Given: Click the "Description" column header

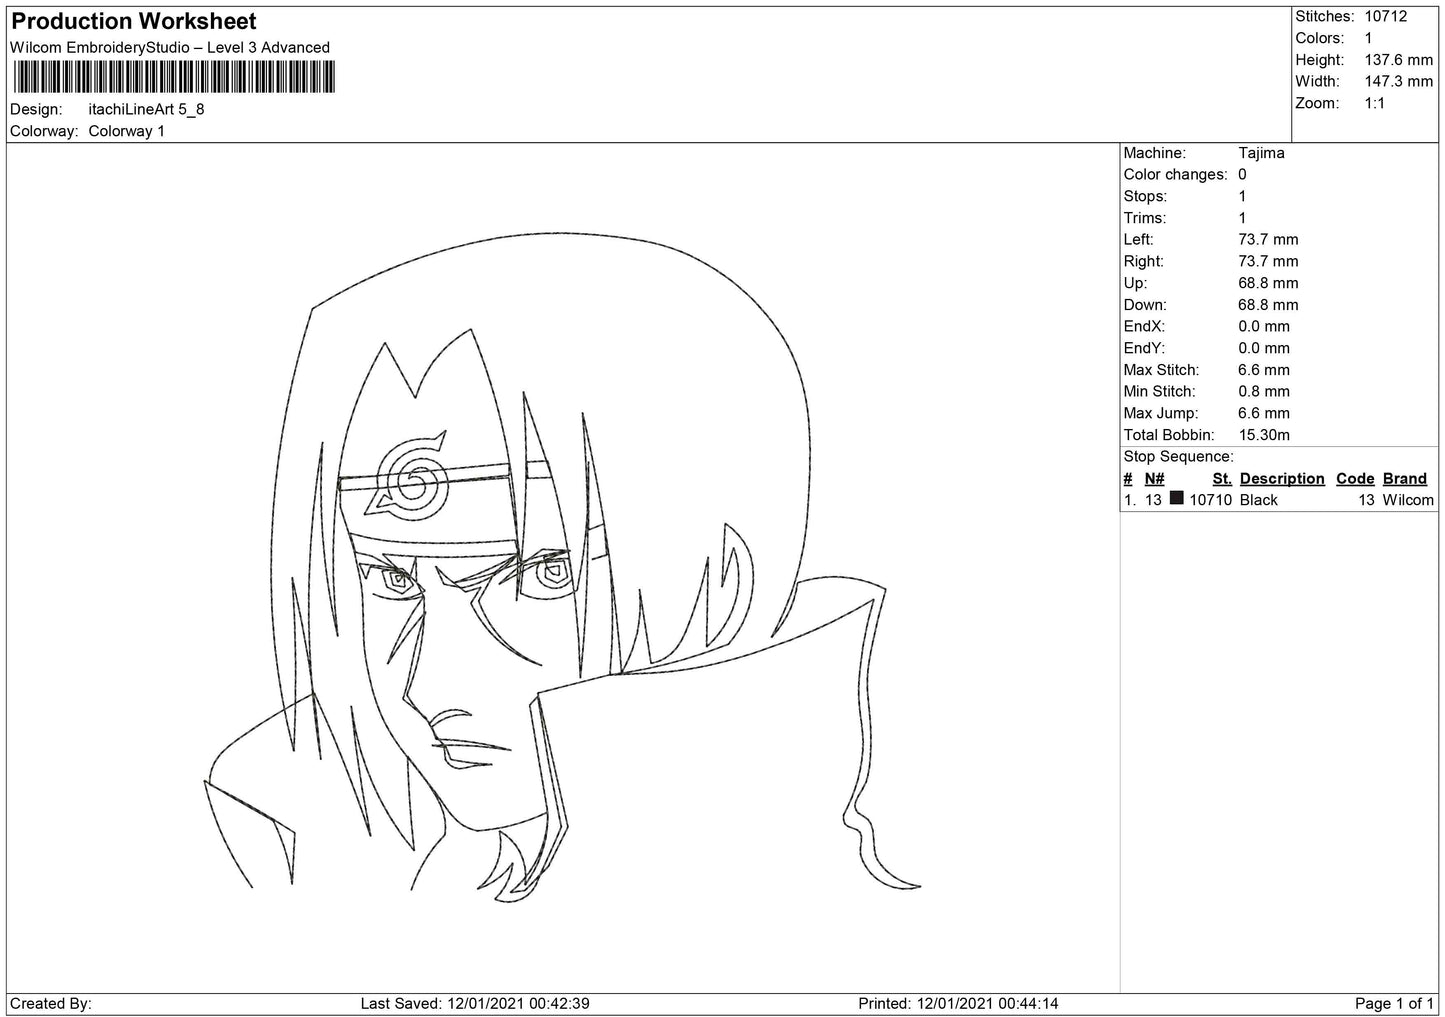Looking at the screenshot, I should click(1282, 479).
